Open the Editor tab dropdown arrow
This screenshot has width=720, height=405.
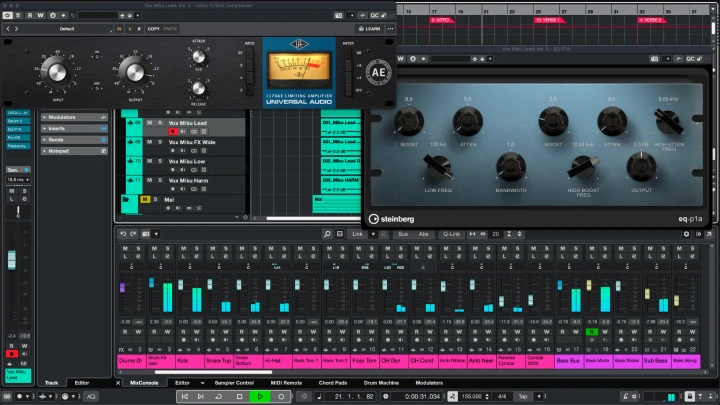(202, 382)
